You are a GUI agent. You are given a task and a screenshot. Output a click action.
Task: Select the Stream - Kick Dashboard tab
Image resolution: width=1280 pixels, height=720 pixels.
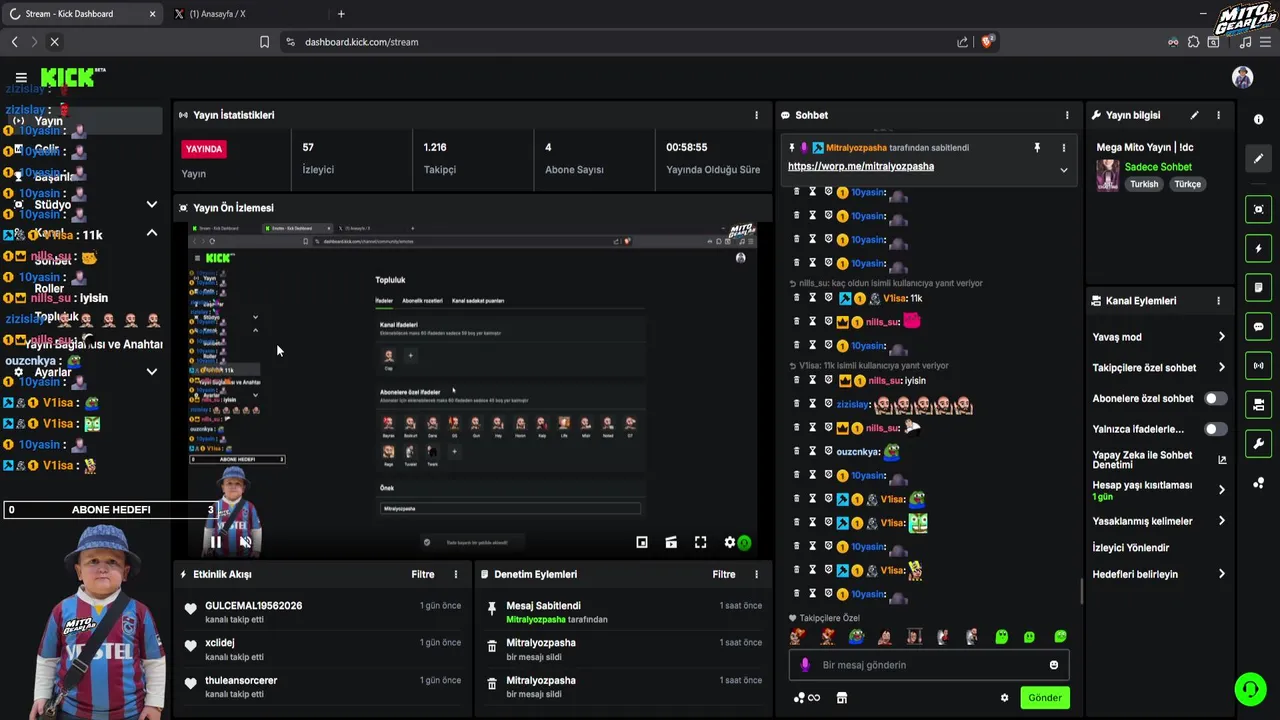click(83, 14)
